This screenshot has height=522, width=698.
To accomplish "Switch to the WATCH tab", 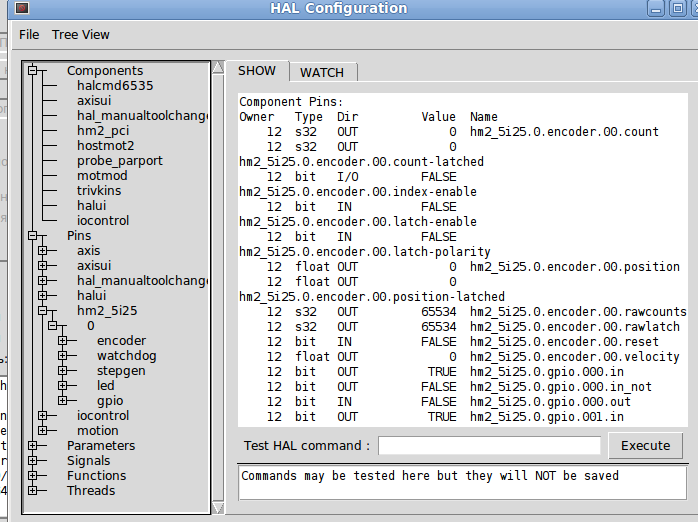I will pyautogui.click(x=322, y=73).
